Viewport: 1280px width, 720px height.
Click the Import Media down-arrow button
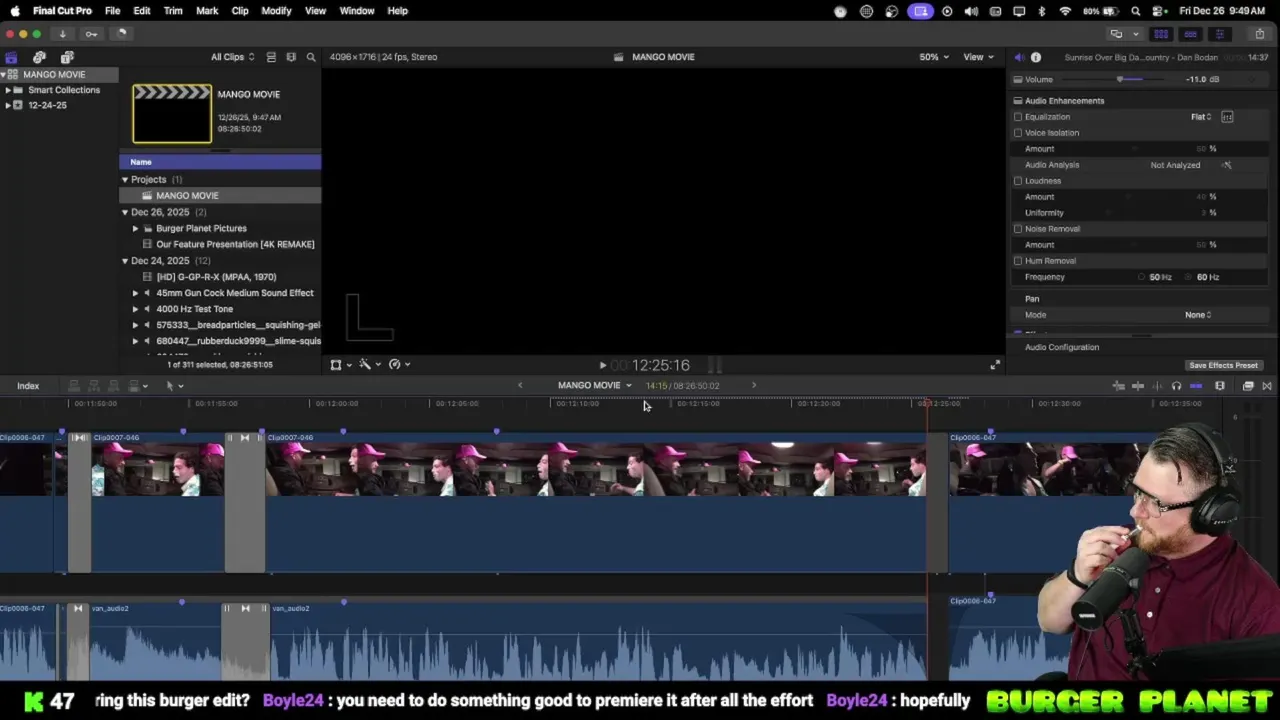click(62, 34)
